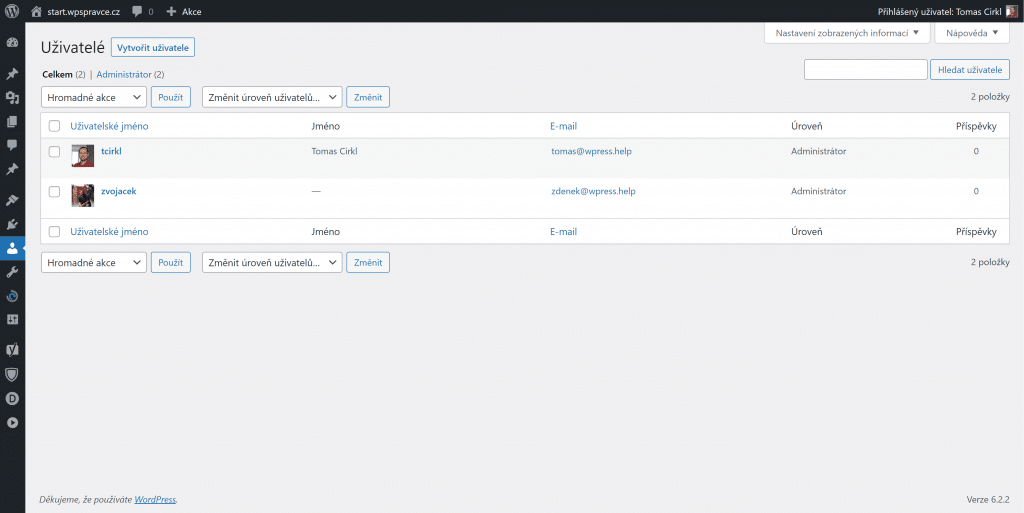Click the home icon beside start.wpspravce.cz
Image resolution: width=1024 pixels, height=513 pixels.
click(37, 11)
